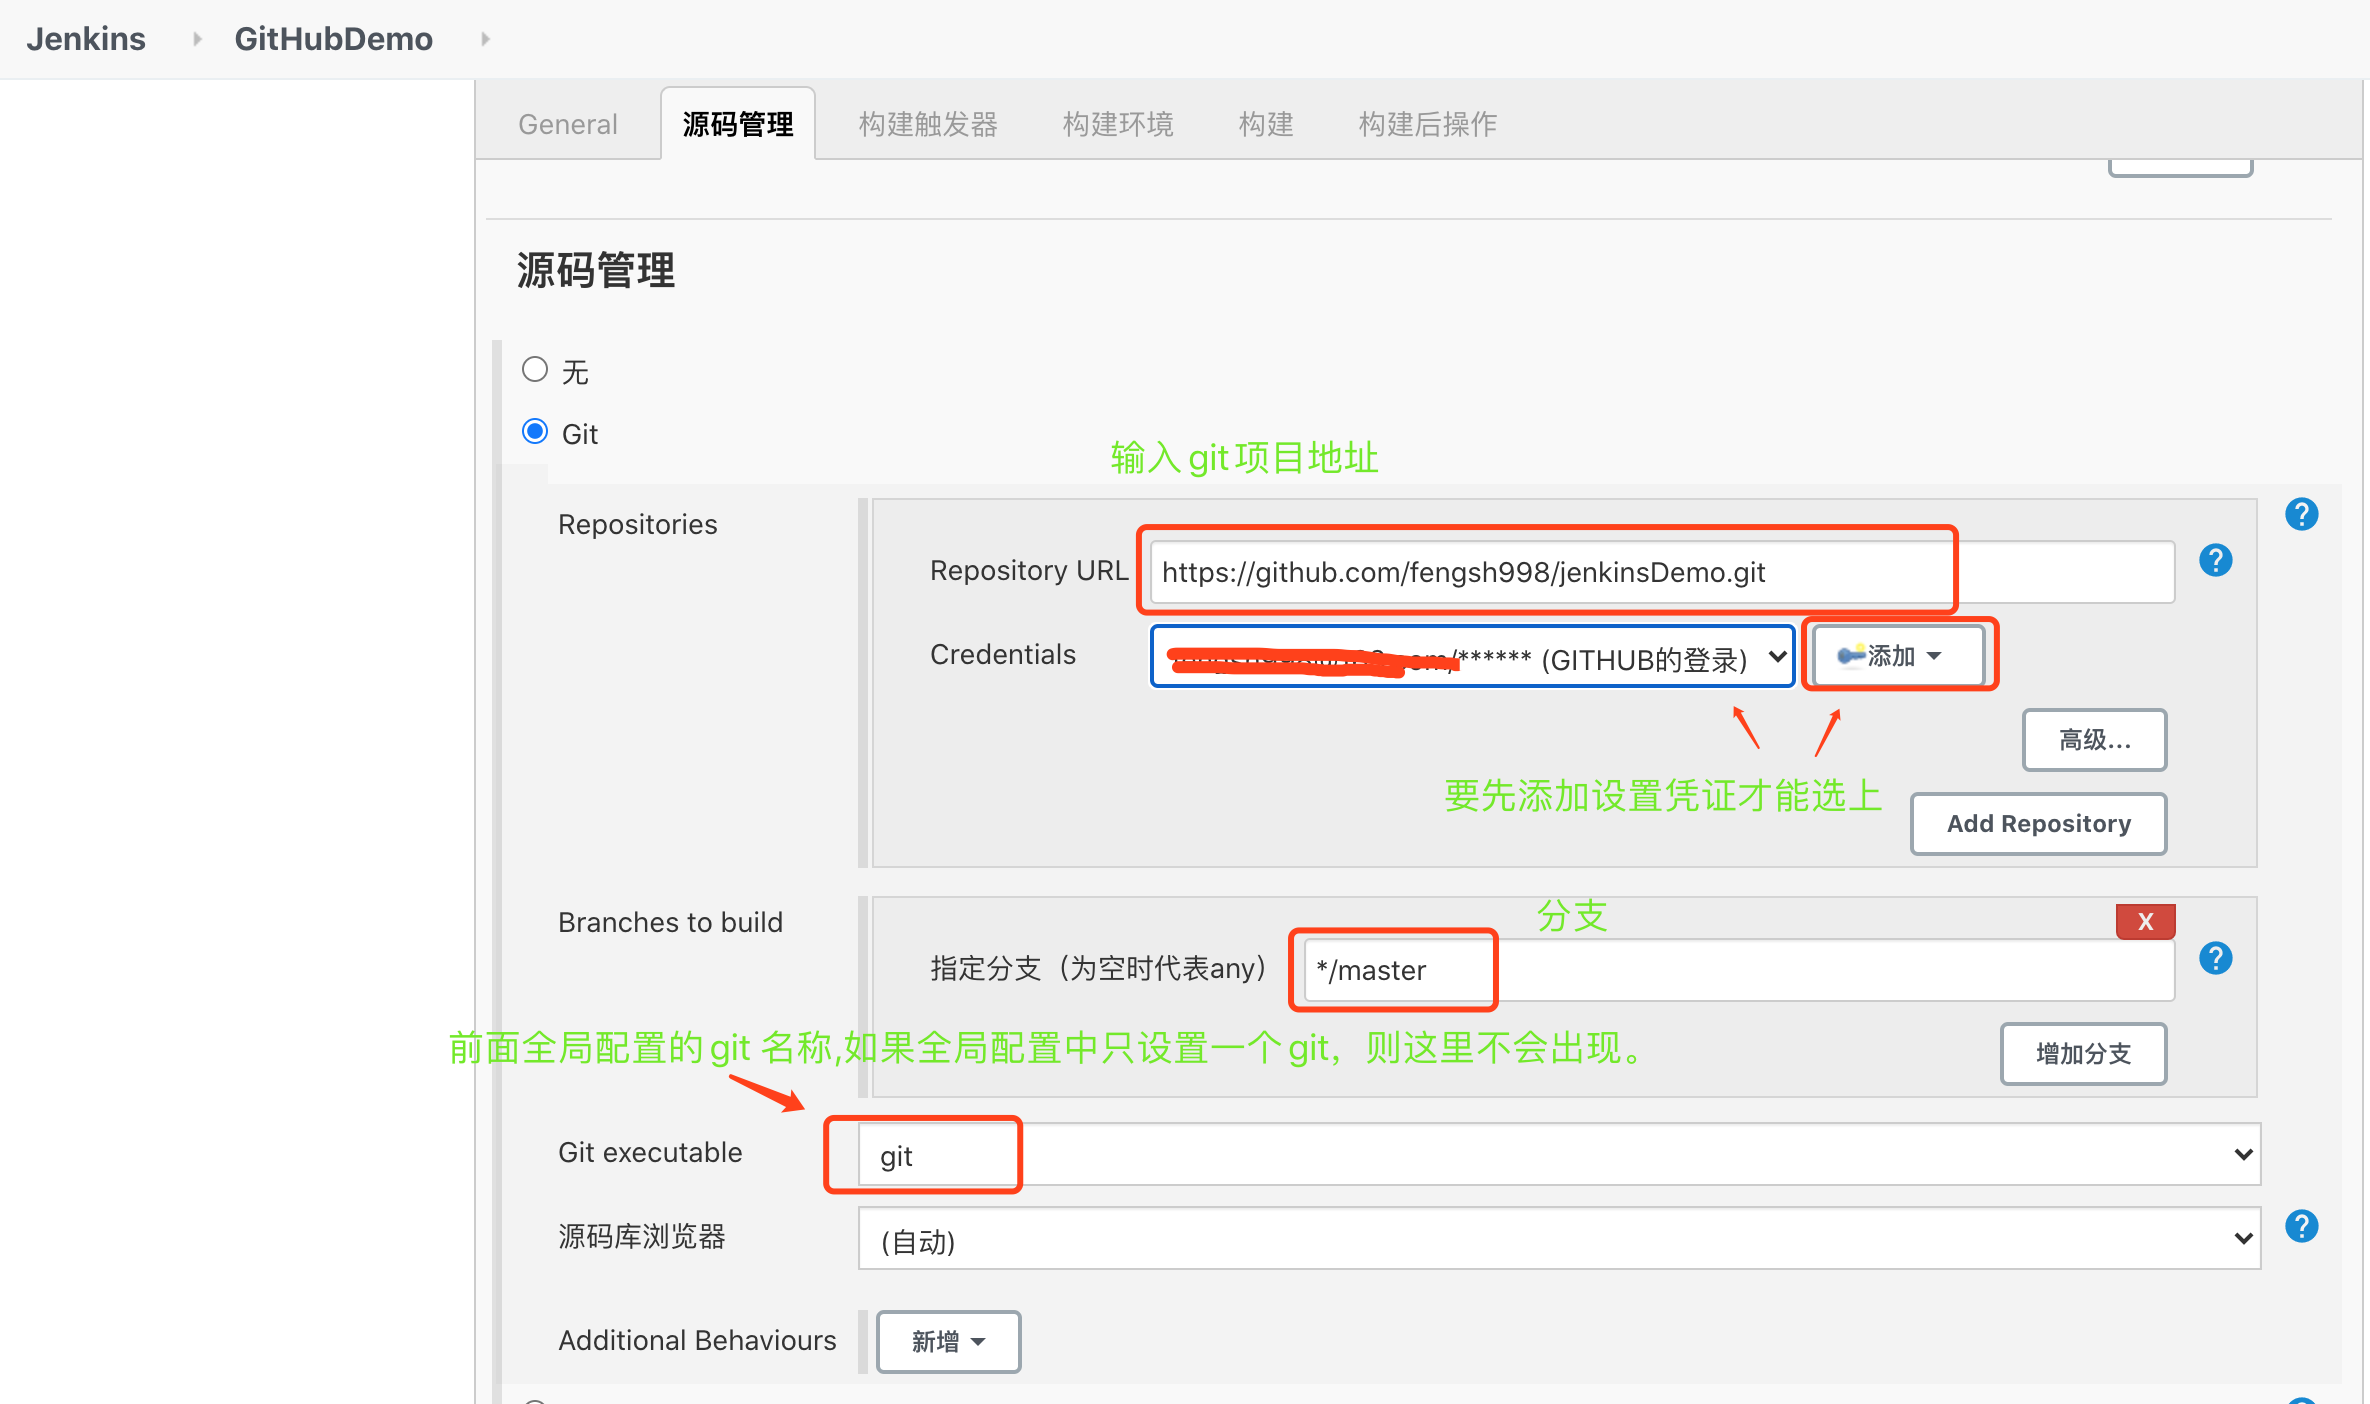Click the 高级... button
The height and width of the screenshot is (1404, 2370).
pyautogui.click(x=2093, y=740)
